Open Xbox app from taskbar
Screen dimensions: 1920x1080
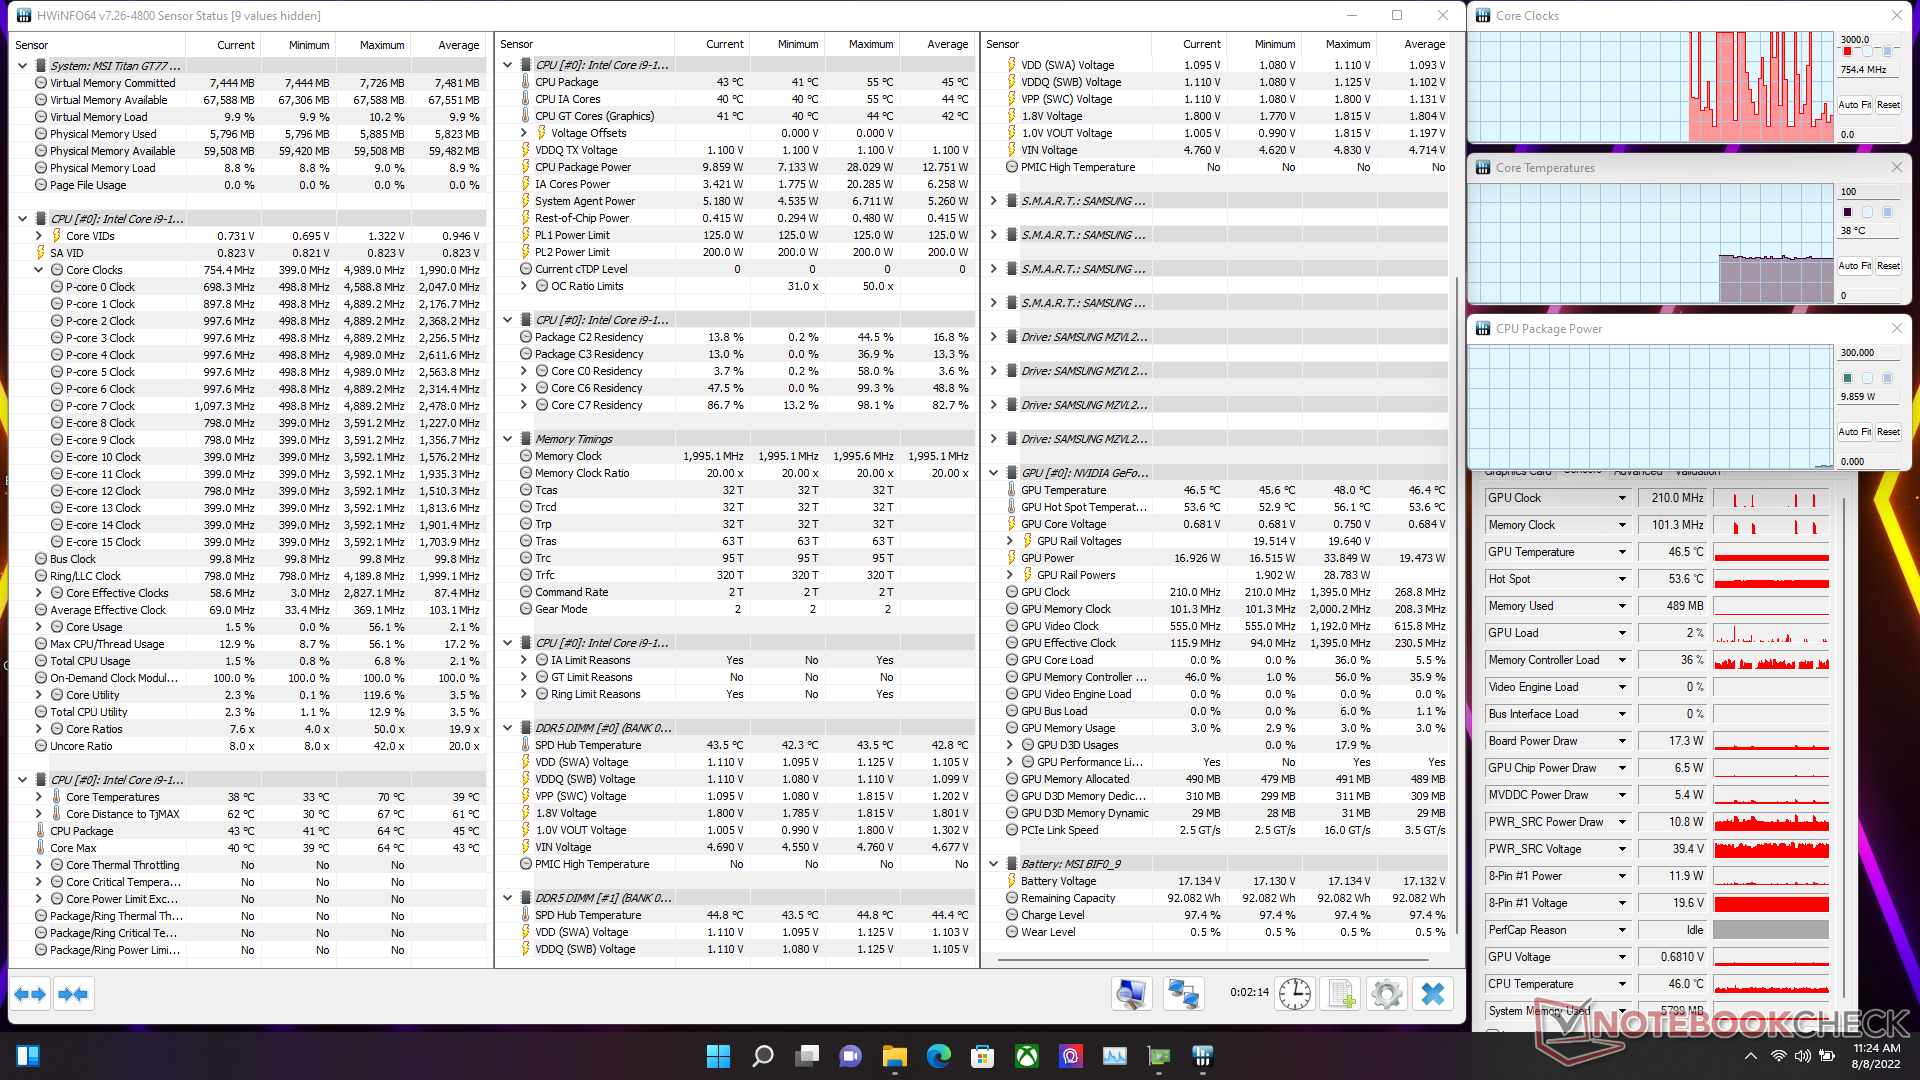(1027, 1056)
